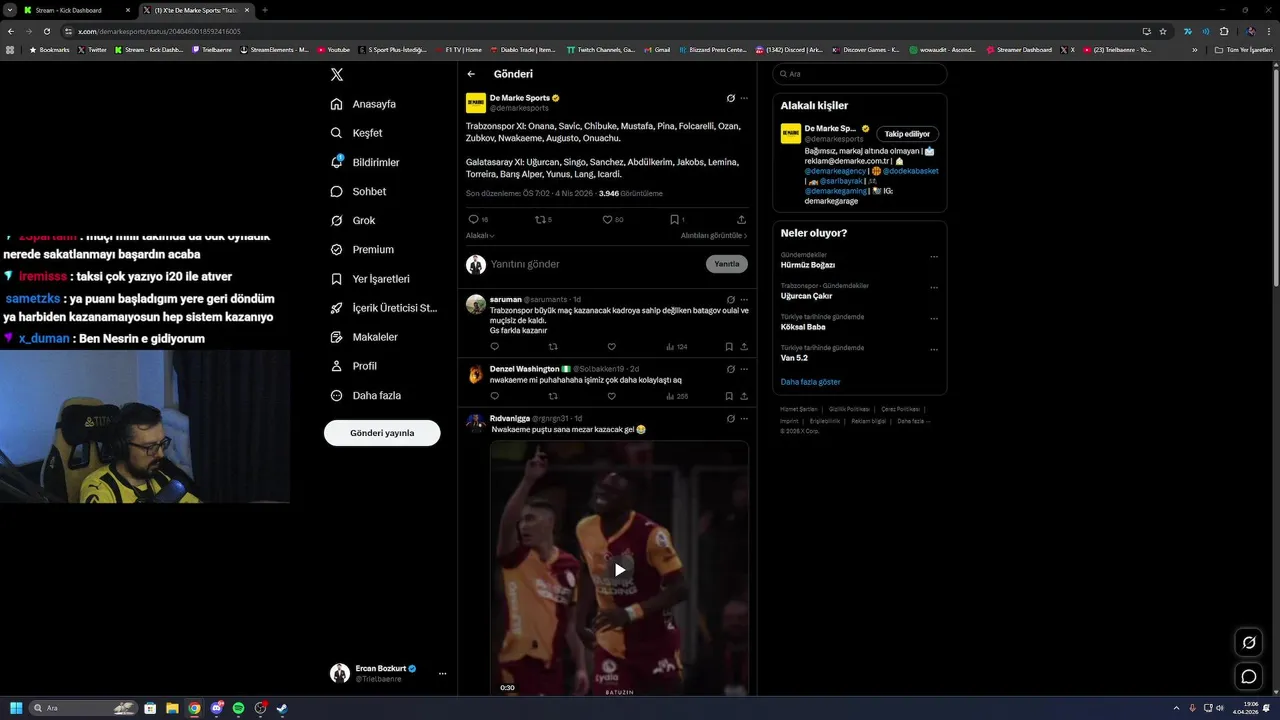Reply to saruman's comment
Screen dimensions: 1280x720
(494, 347)
